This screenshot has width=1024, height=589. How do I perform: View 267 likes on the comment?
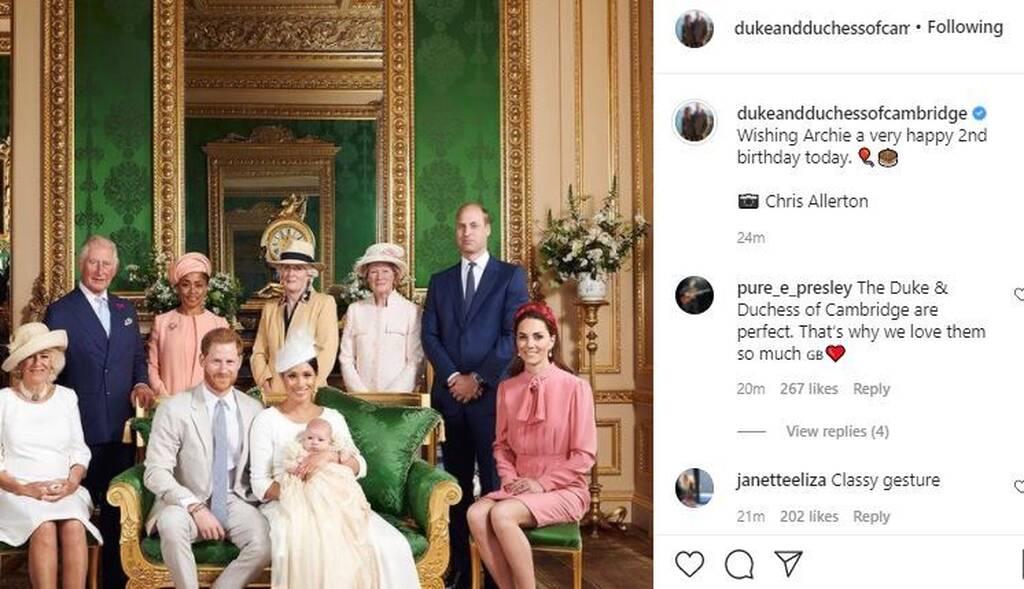tap(808, 389)
